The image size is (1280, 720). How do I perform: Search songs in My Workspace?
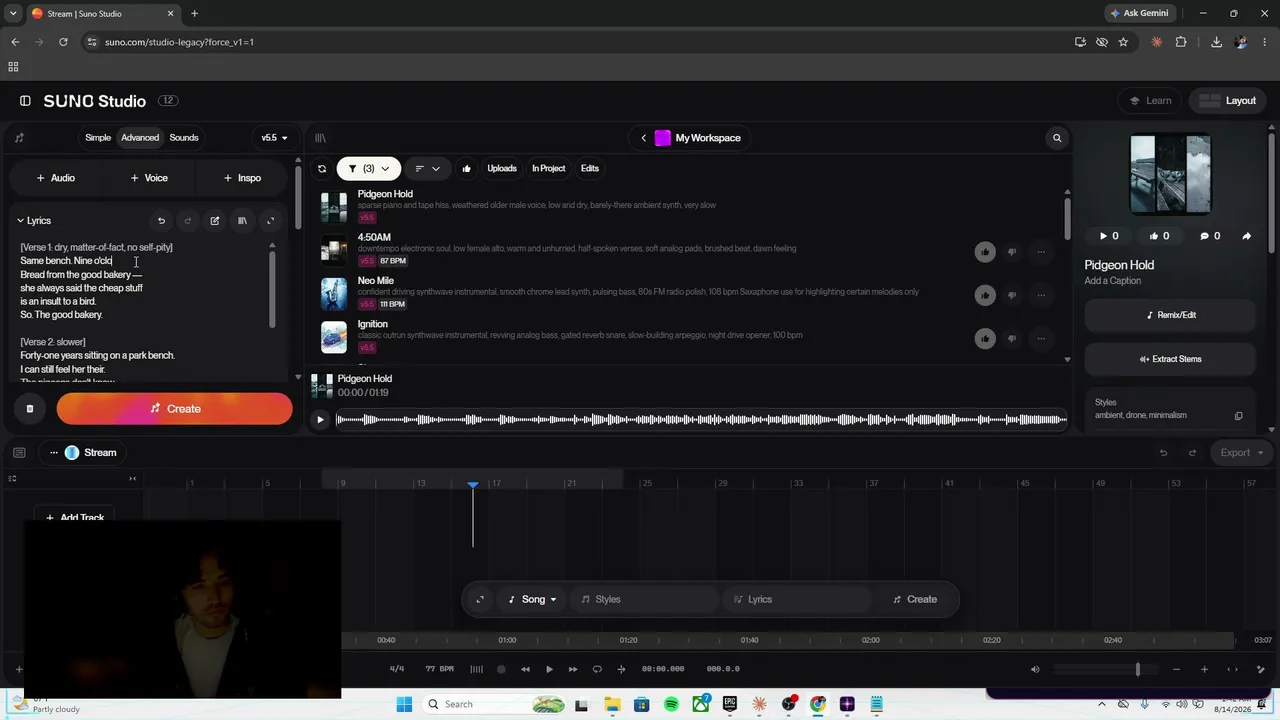click(x=1057, y=138)
